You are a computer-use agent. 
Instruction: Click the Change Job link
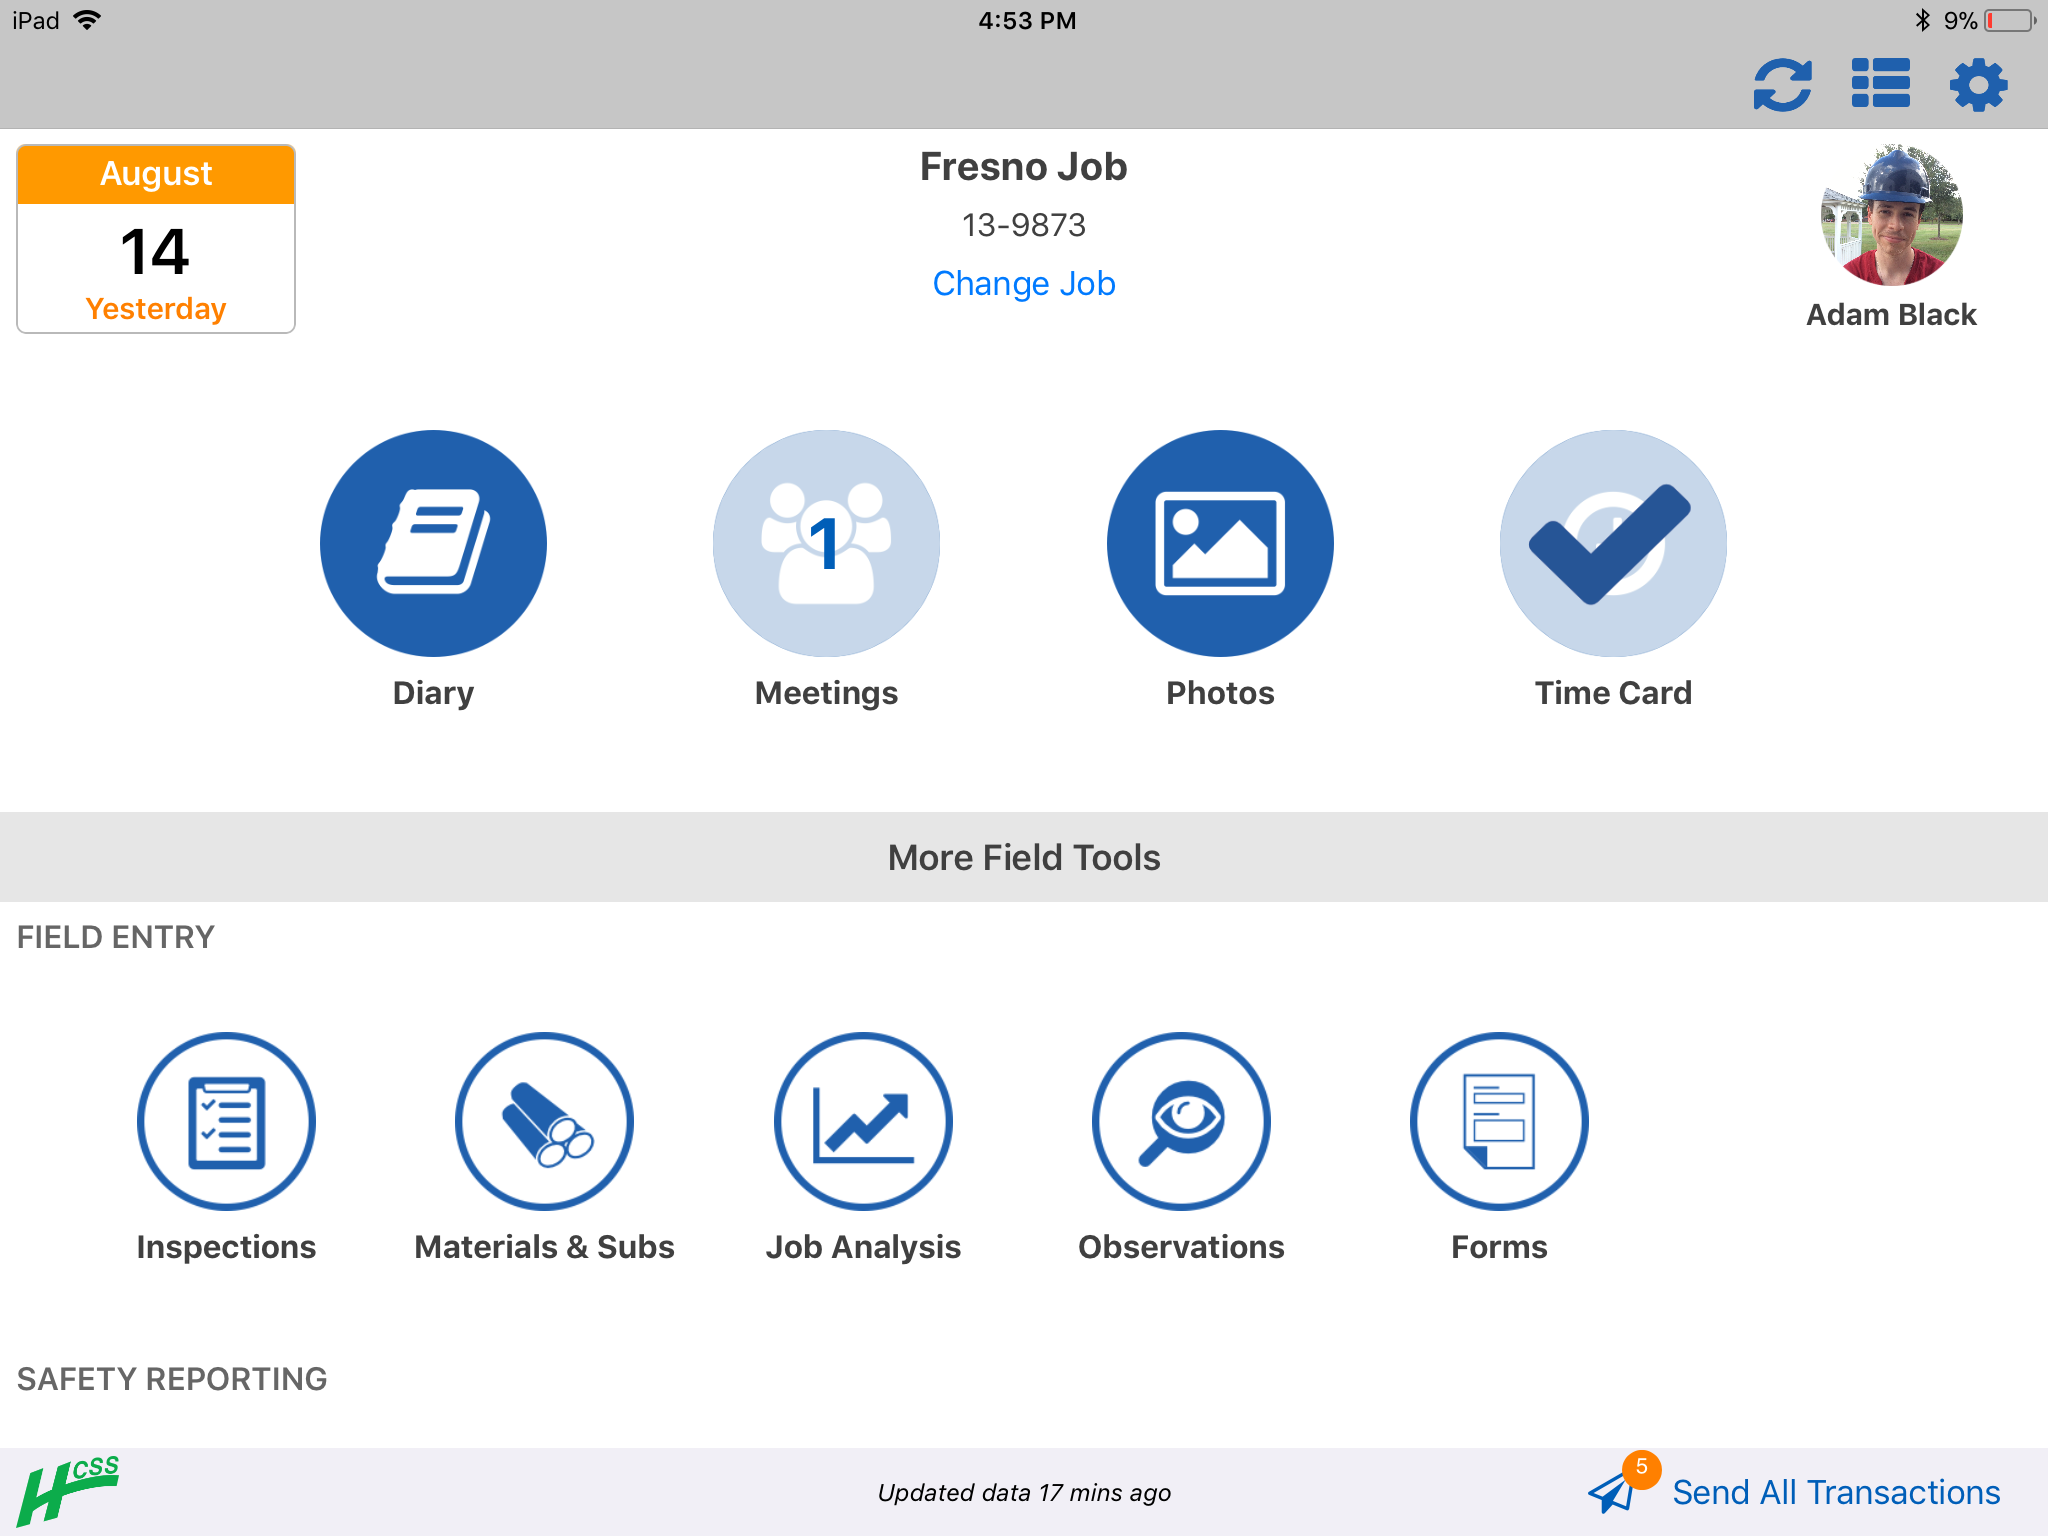(1024, 284)
